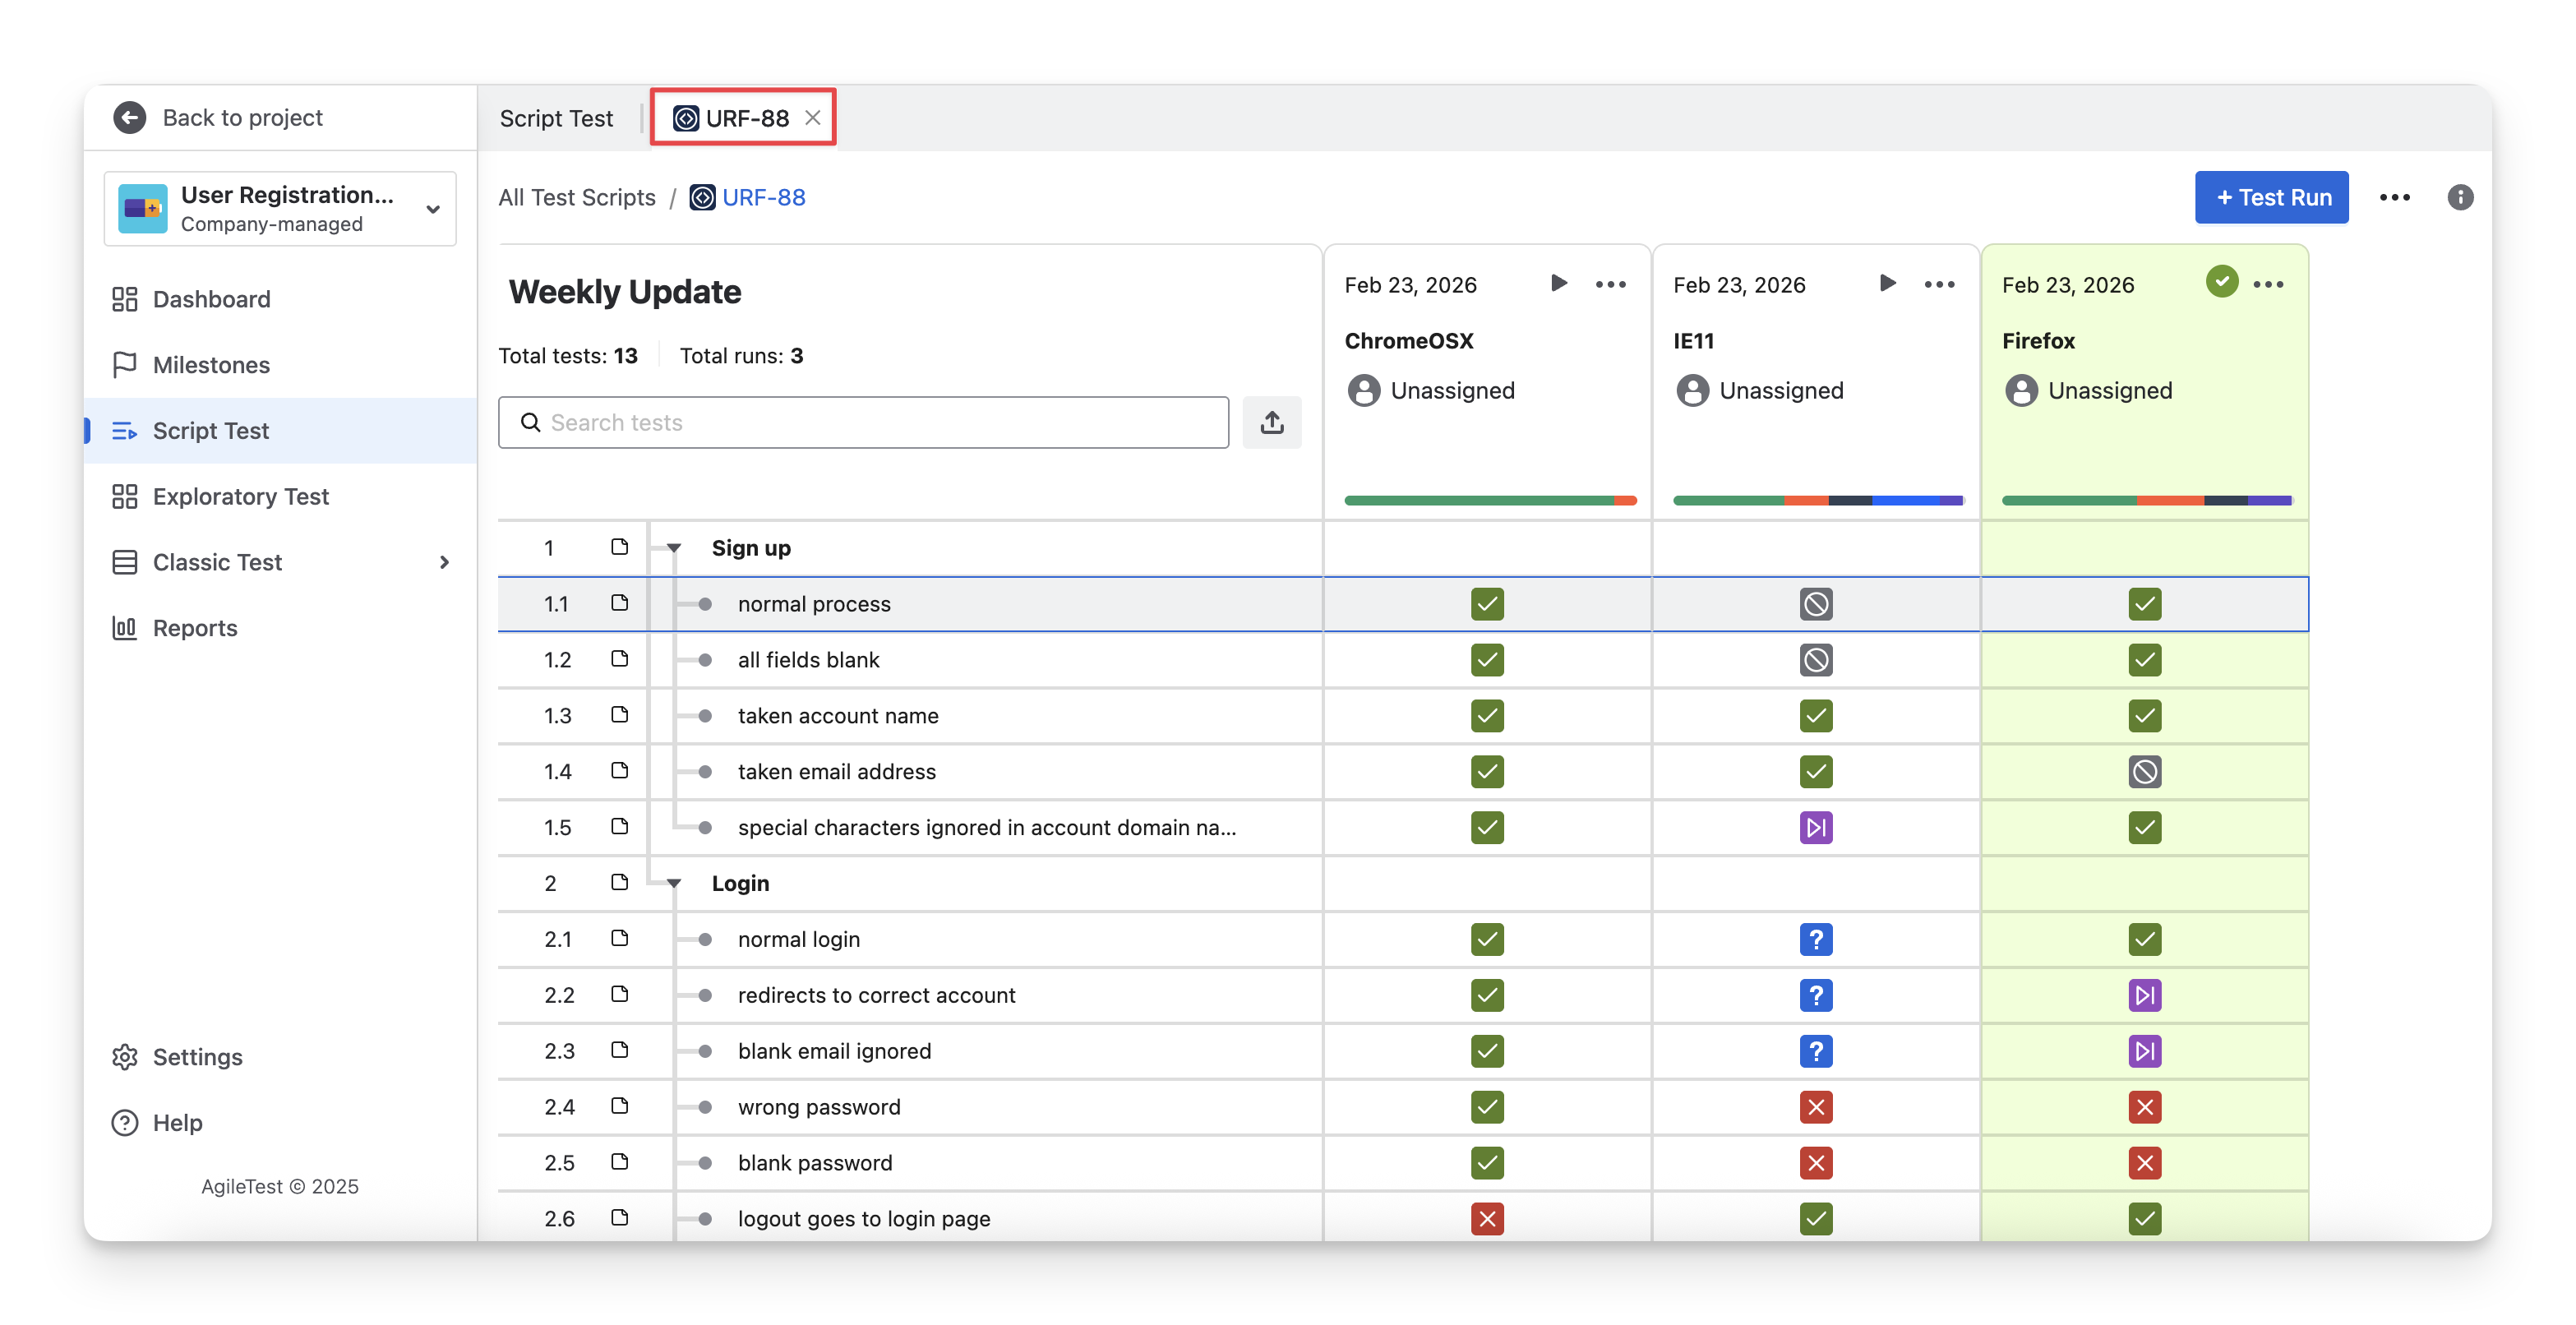Toggle passed checkbox for ChromeOSX all fields blank
The width and height of the screenshot is (2576, 1325).
pyautogui.click(x=1487, y=660)
